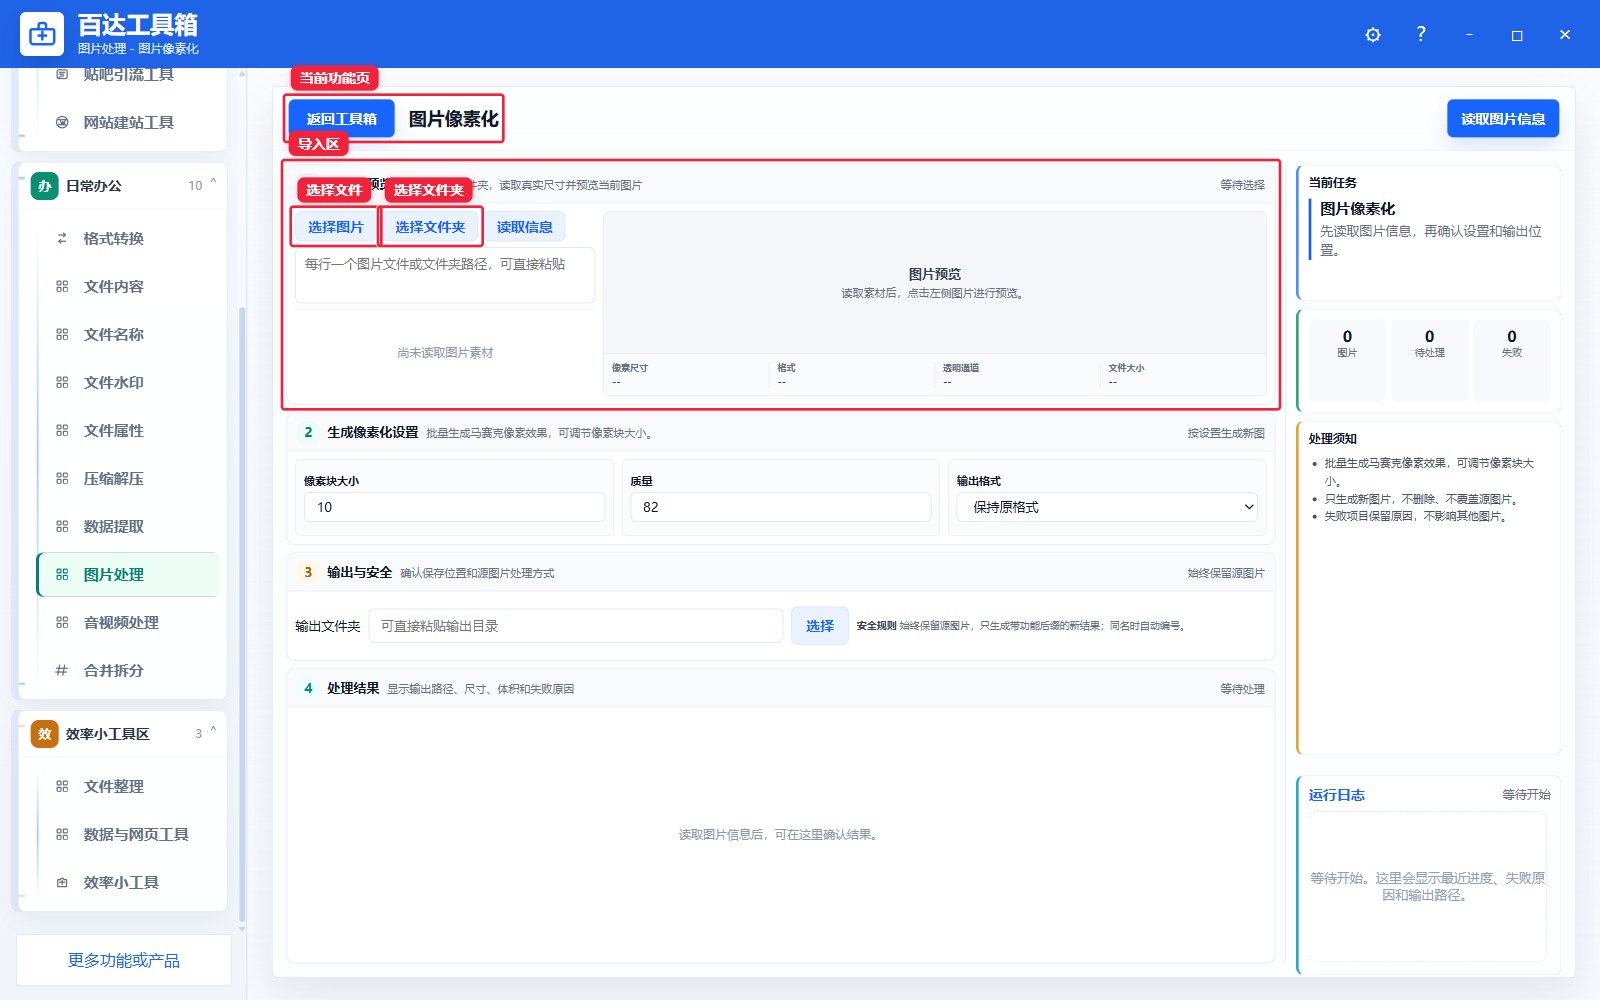Click the 读取图片信息 button
1600x1000 pixels.
pos(1503,119)
